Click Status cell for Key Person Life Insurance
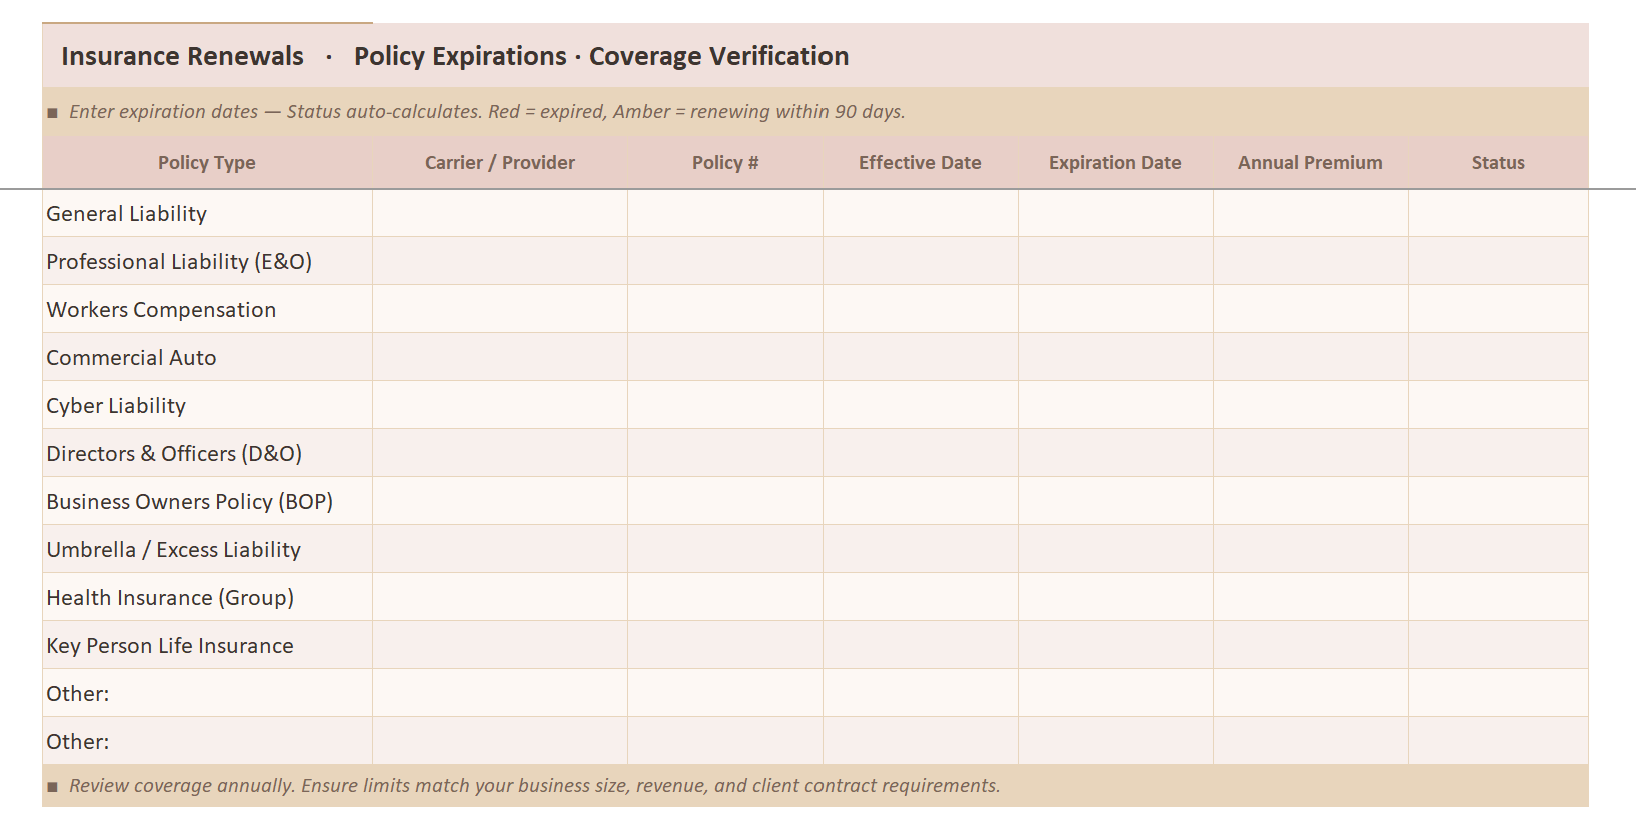Viewport: 1636px width, 840px height. click(x=1498, y=645)
